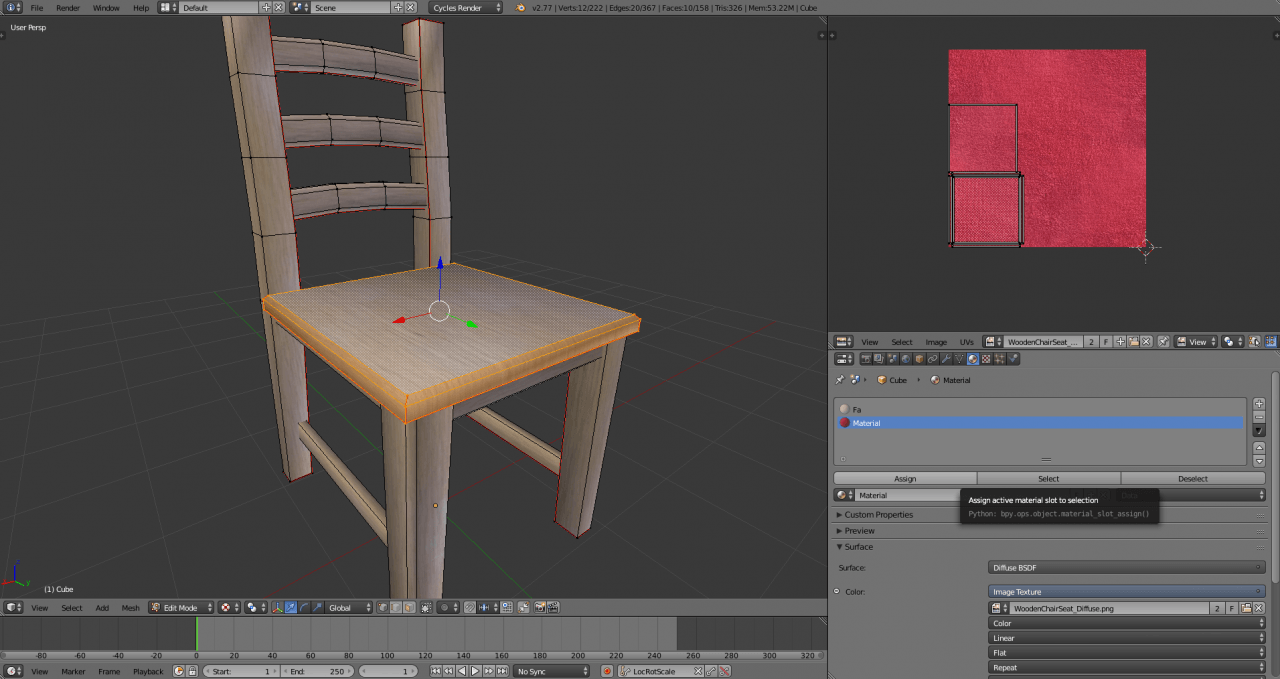Pin the image in UV editor header
The width and height of the screenshot is (1280, 679).
[x=1163, y=342]
